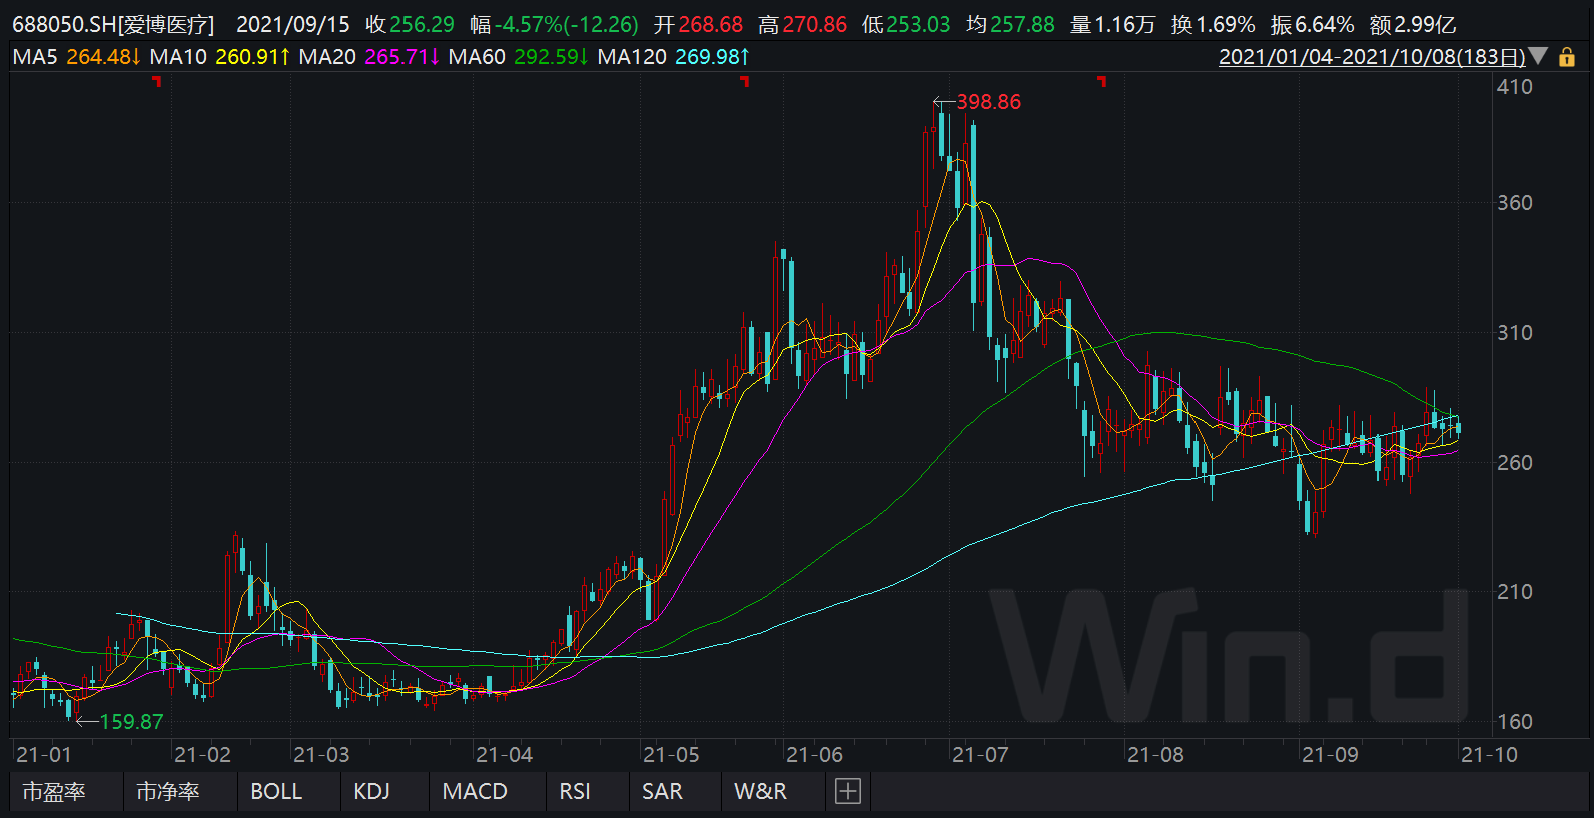Select the MA10 moving average label

(178, 57)
